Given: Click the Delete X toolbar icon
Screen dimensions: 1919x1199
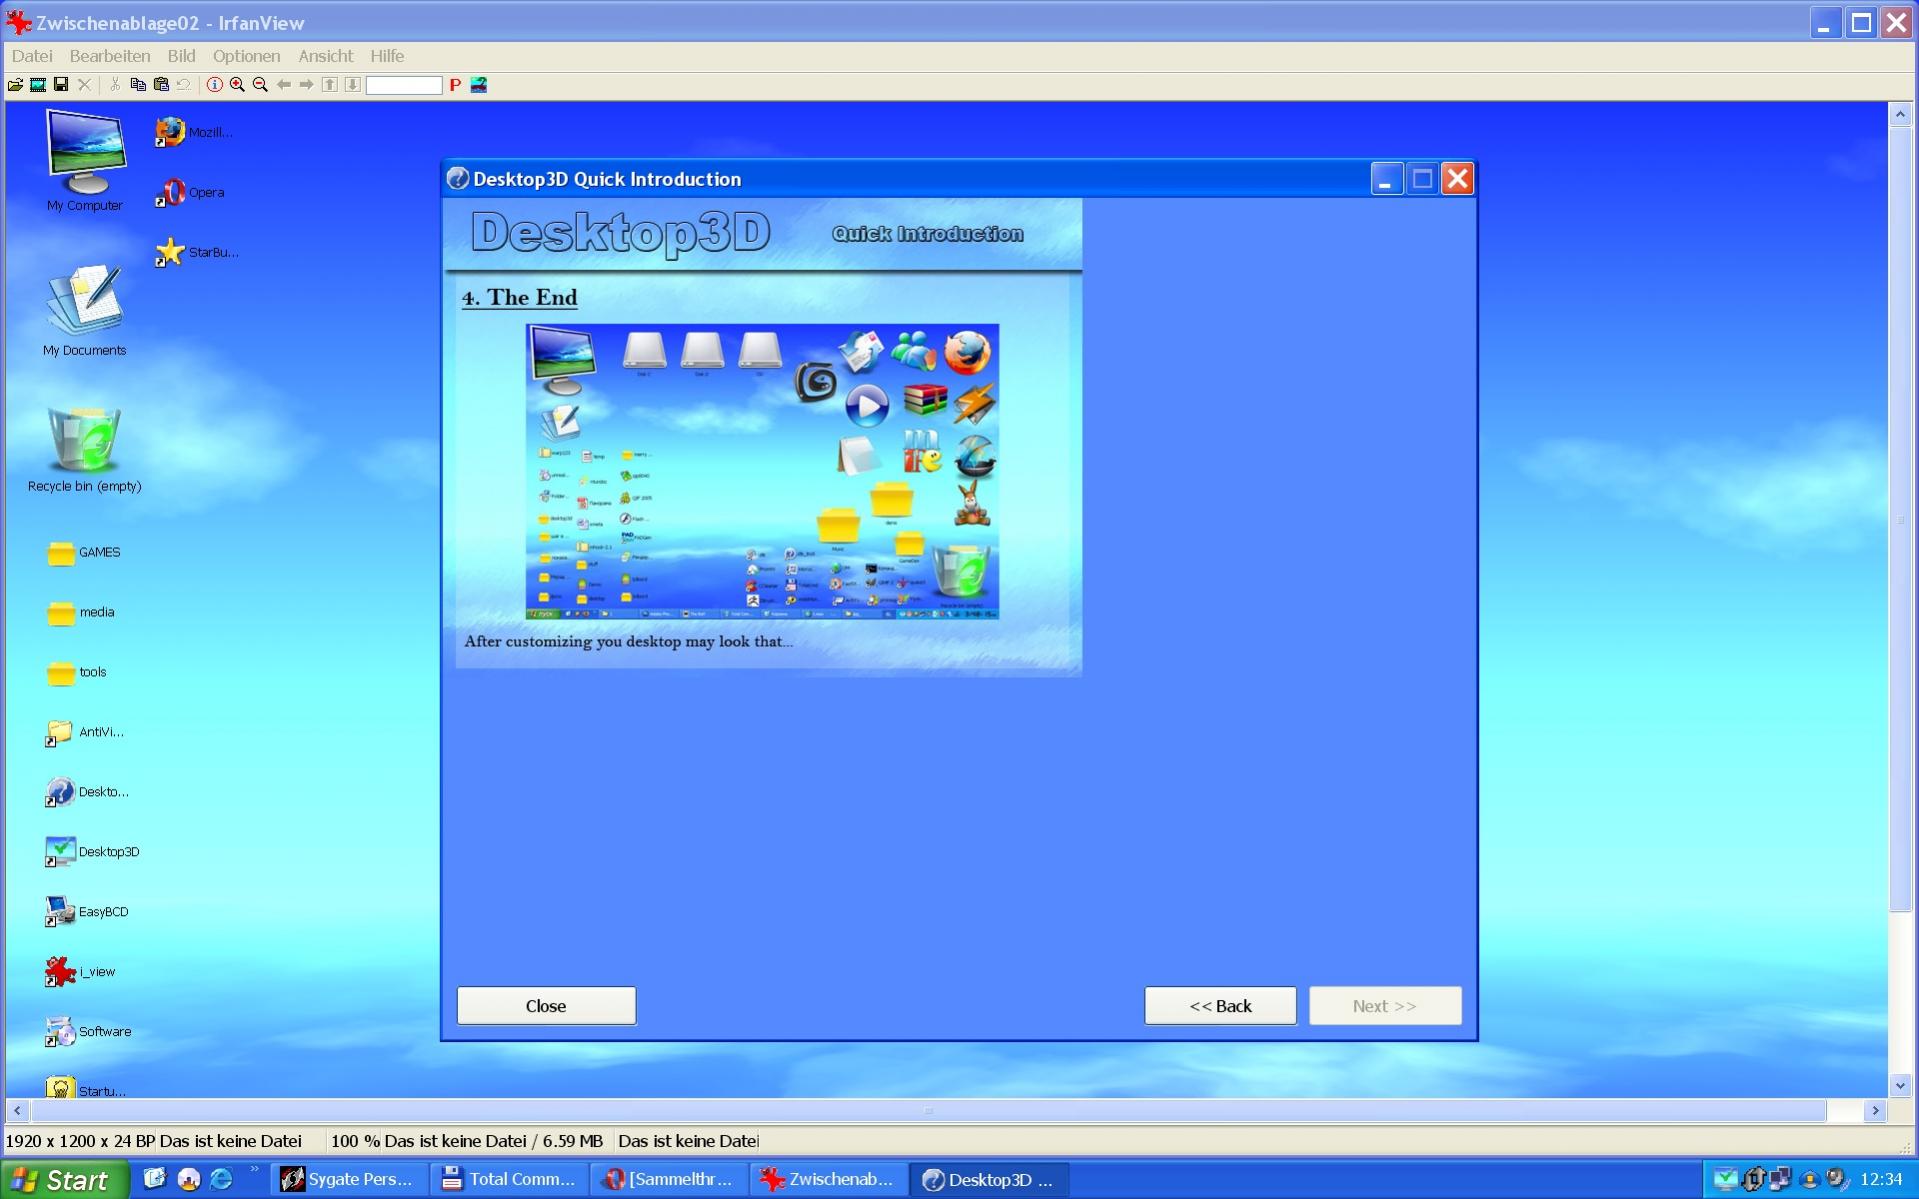Looking at the screenshot, I should [84, 85].
